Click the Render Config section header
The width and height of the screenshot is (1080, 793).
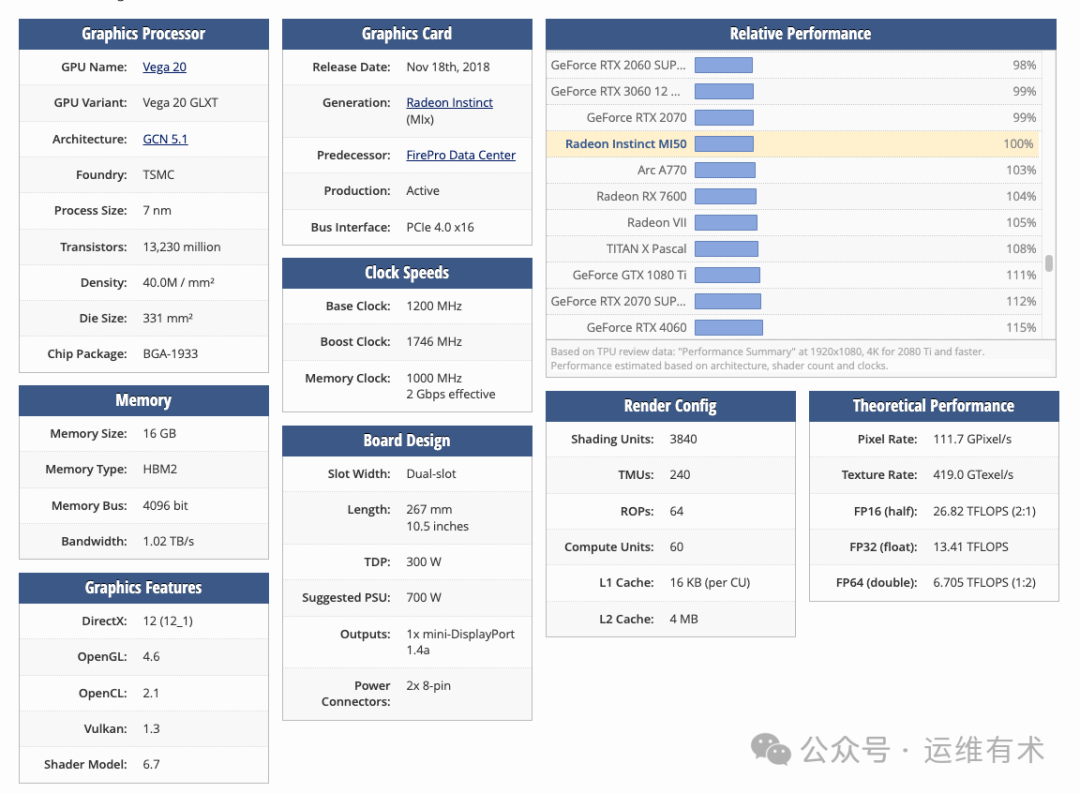(x=670, y=406)
